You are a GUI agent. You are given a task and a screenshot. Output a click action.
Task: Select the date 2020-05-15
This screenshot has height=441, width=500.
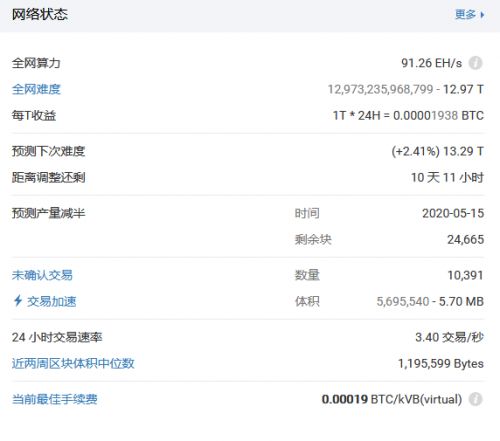(x=453, y=213)
